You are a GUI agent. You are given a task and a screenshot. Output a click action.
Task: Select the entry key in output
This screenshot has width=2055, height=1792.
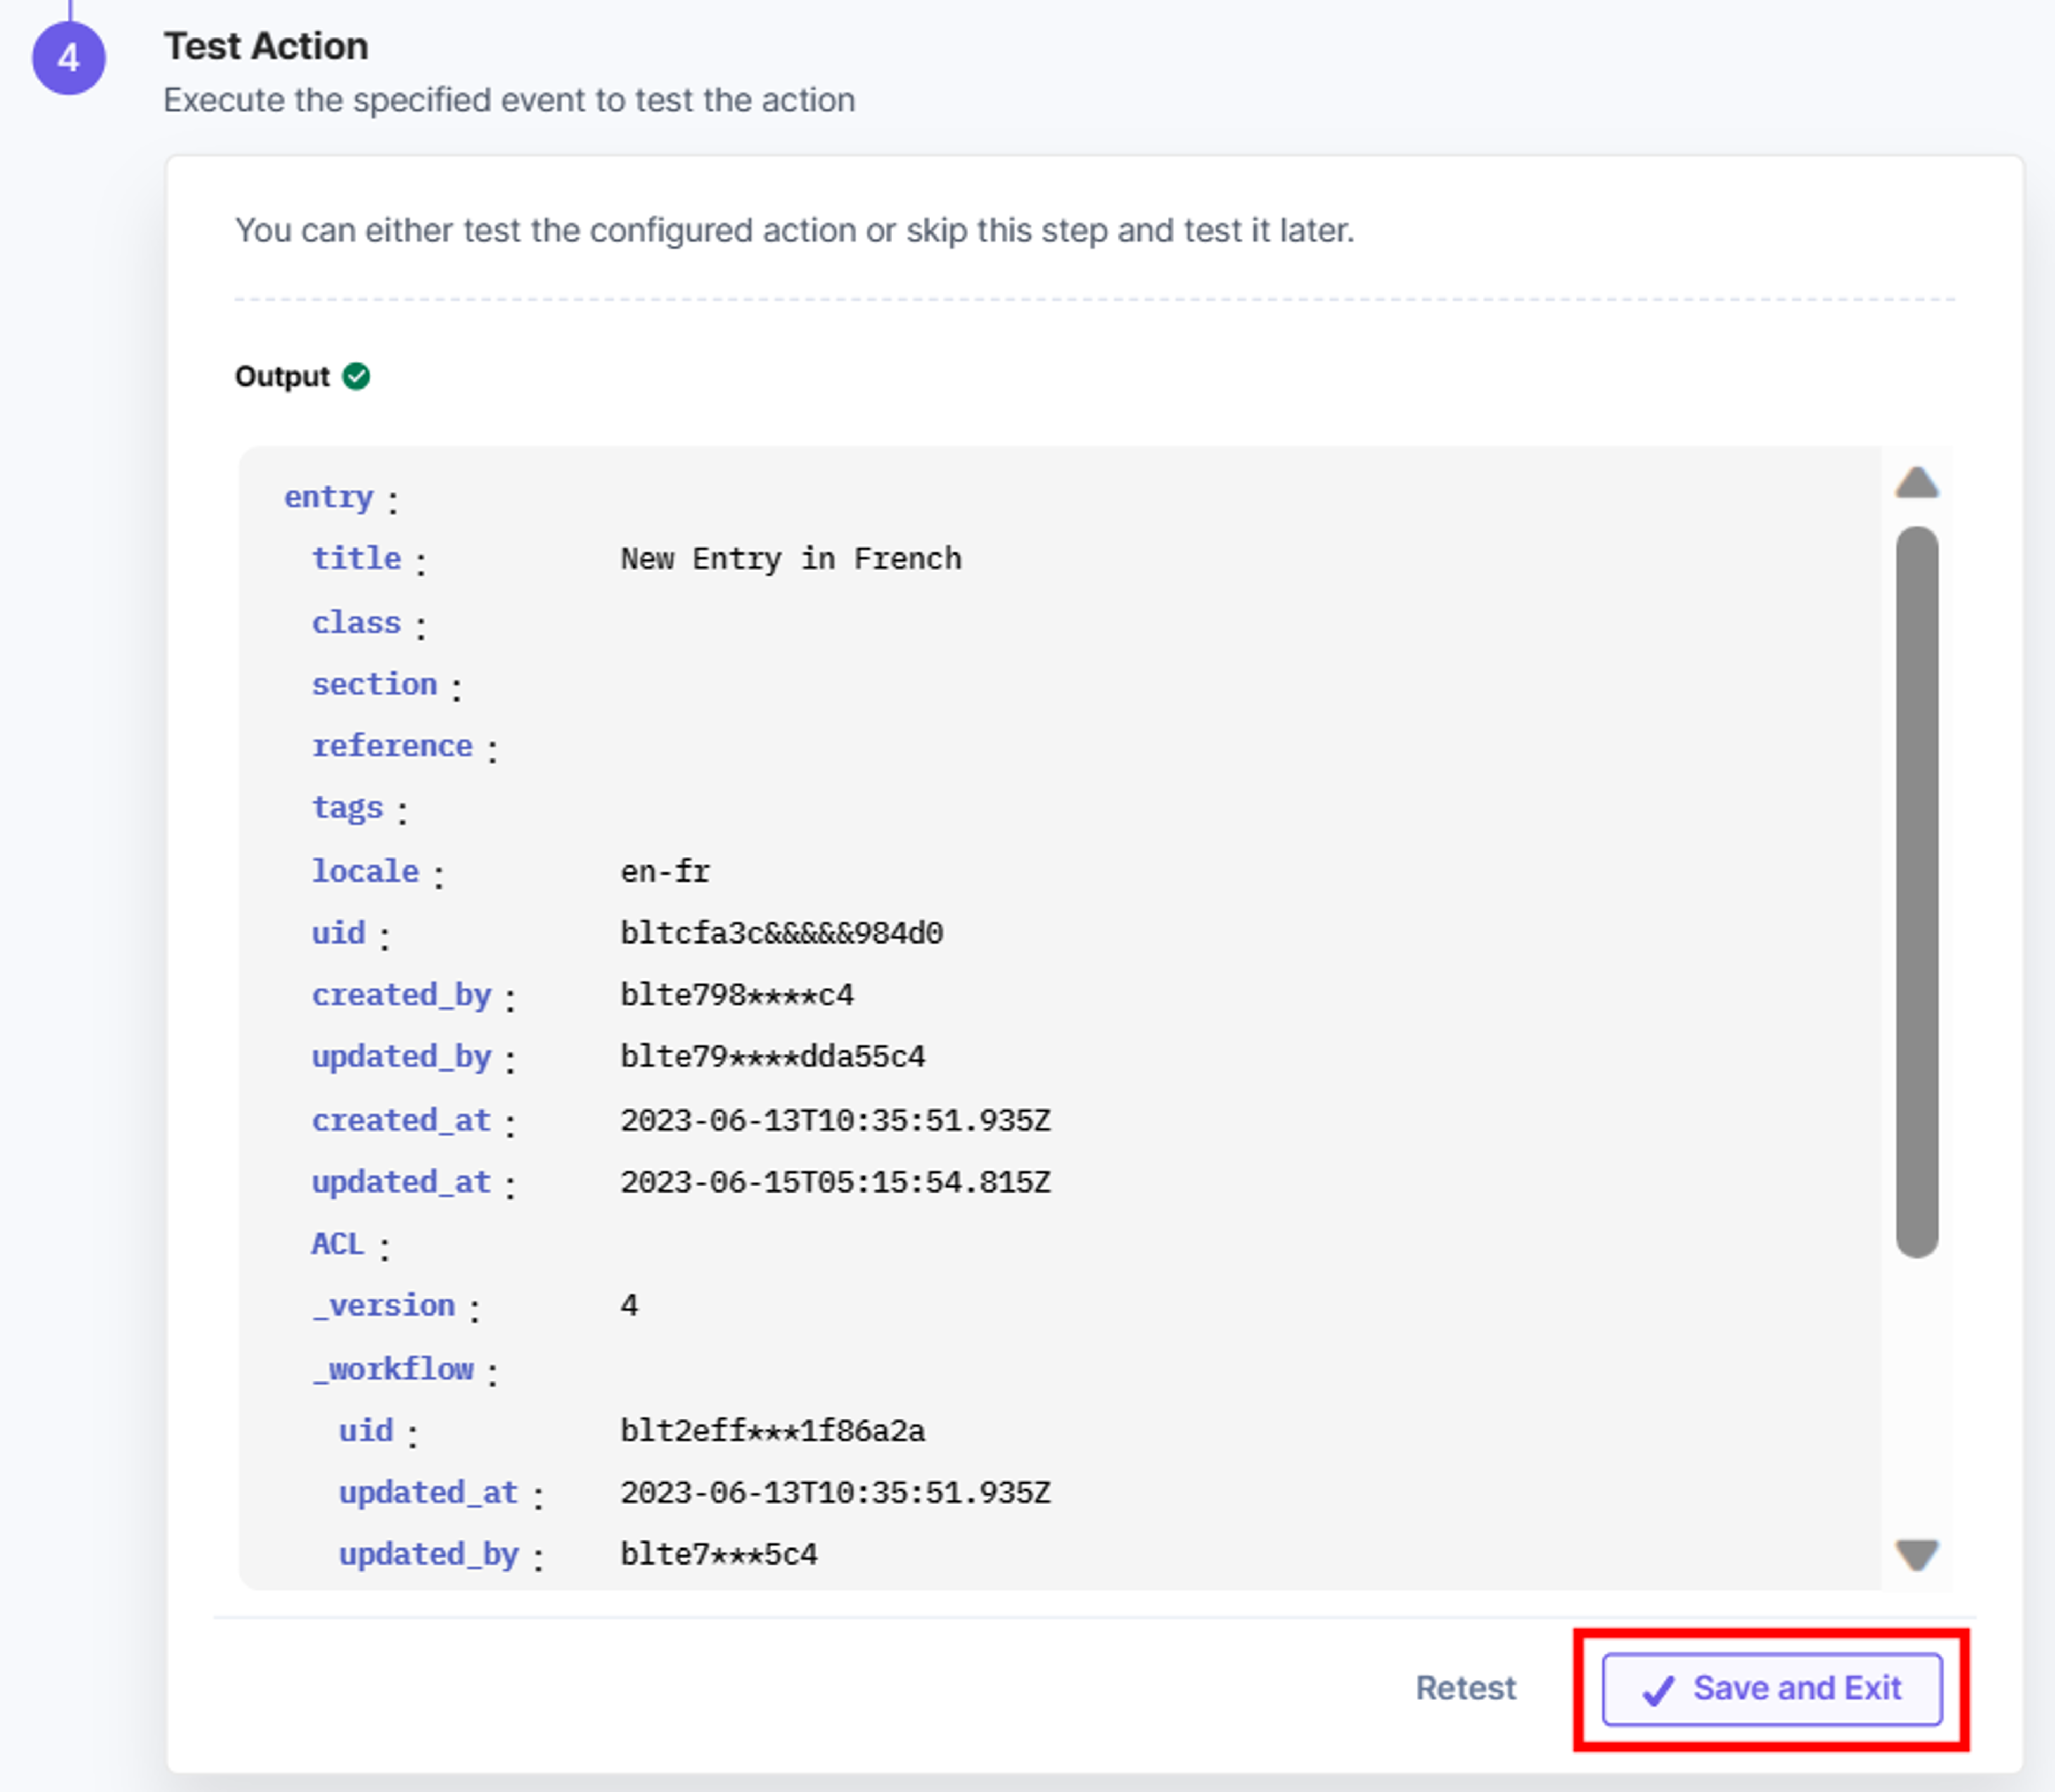coord(328,497)
